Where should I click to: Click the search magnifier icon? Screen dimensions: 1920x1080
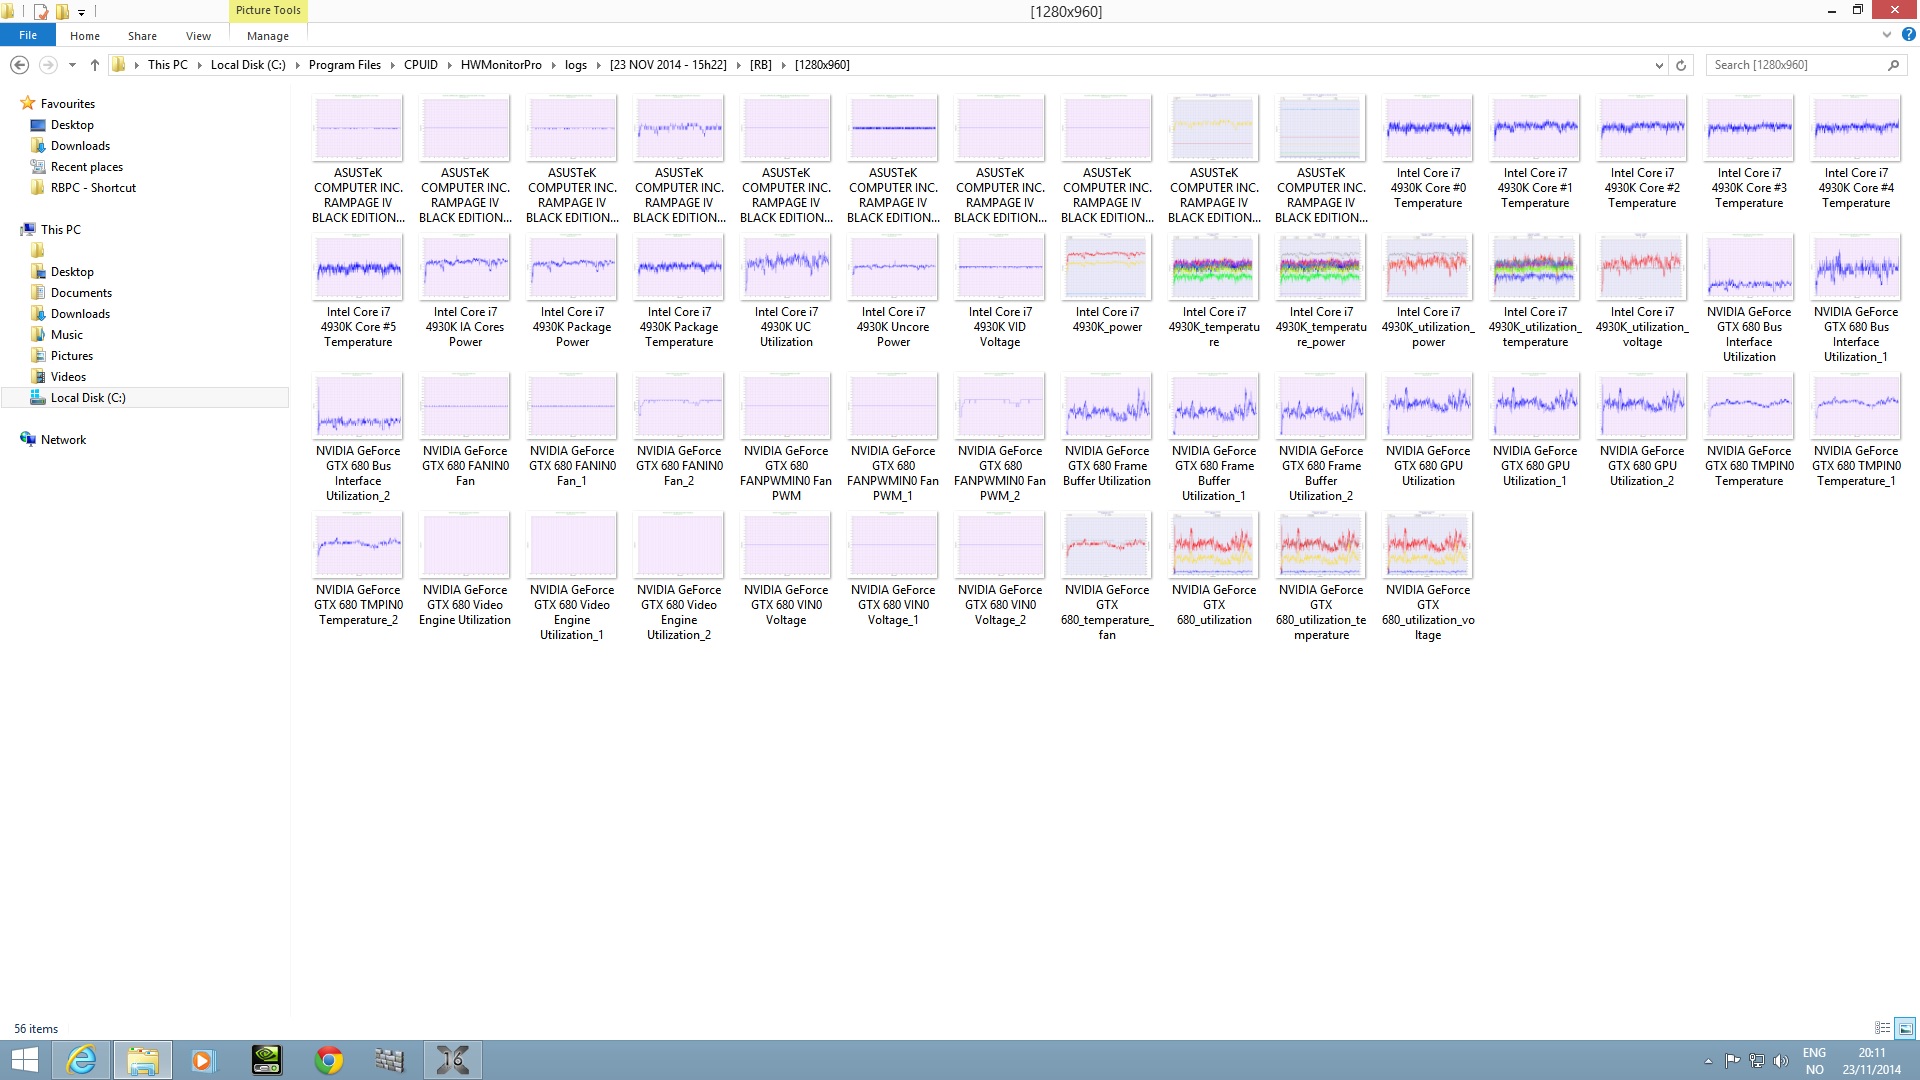(x=1893, y=65)
